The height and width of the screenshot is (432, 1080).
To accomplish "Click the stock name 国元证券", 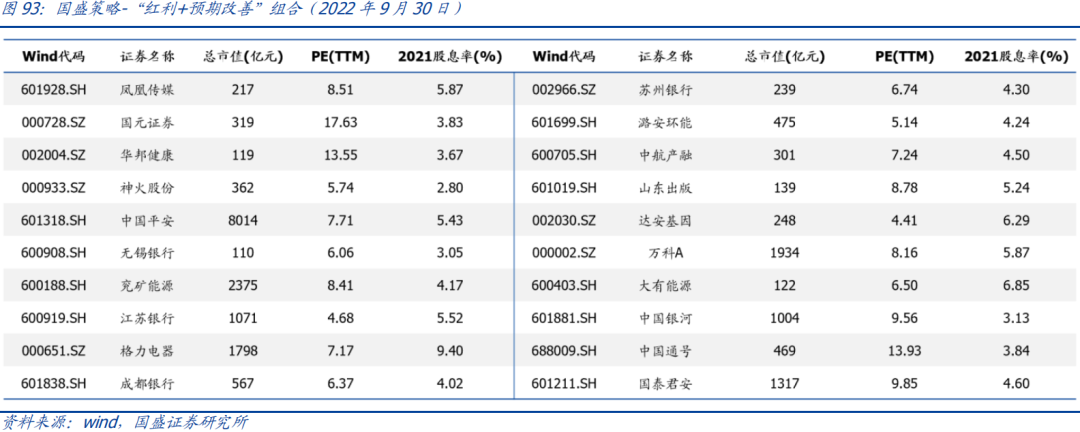I will (x=147, y=123).
